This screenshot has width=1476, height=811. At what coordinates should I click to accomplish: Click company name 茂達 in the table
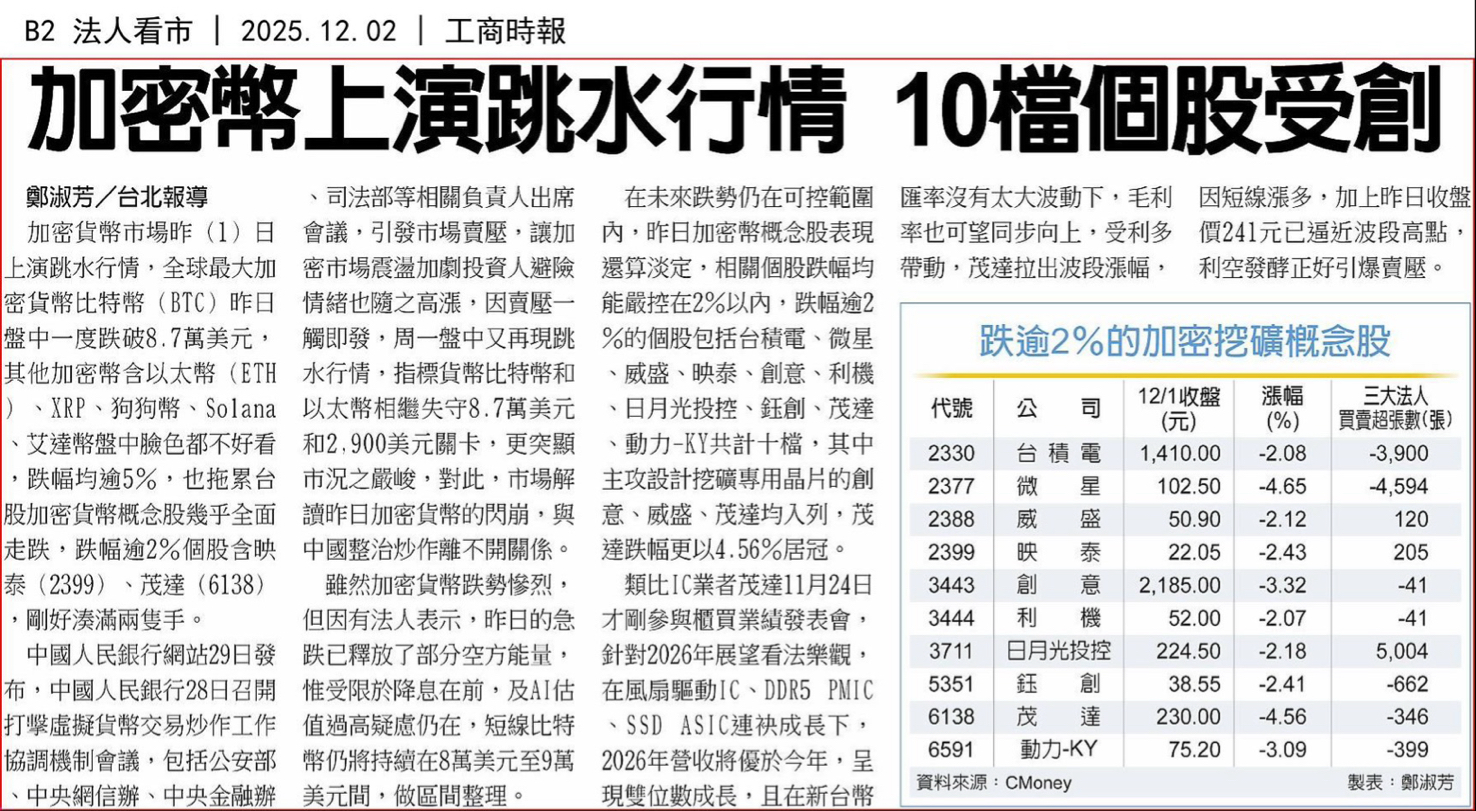point(1059,717)
